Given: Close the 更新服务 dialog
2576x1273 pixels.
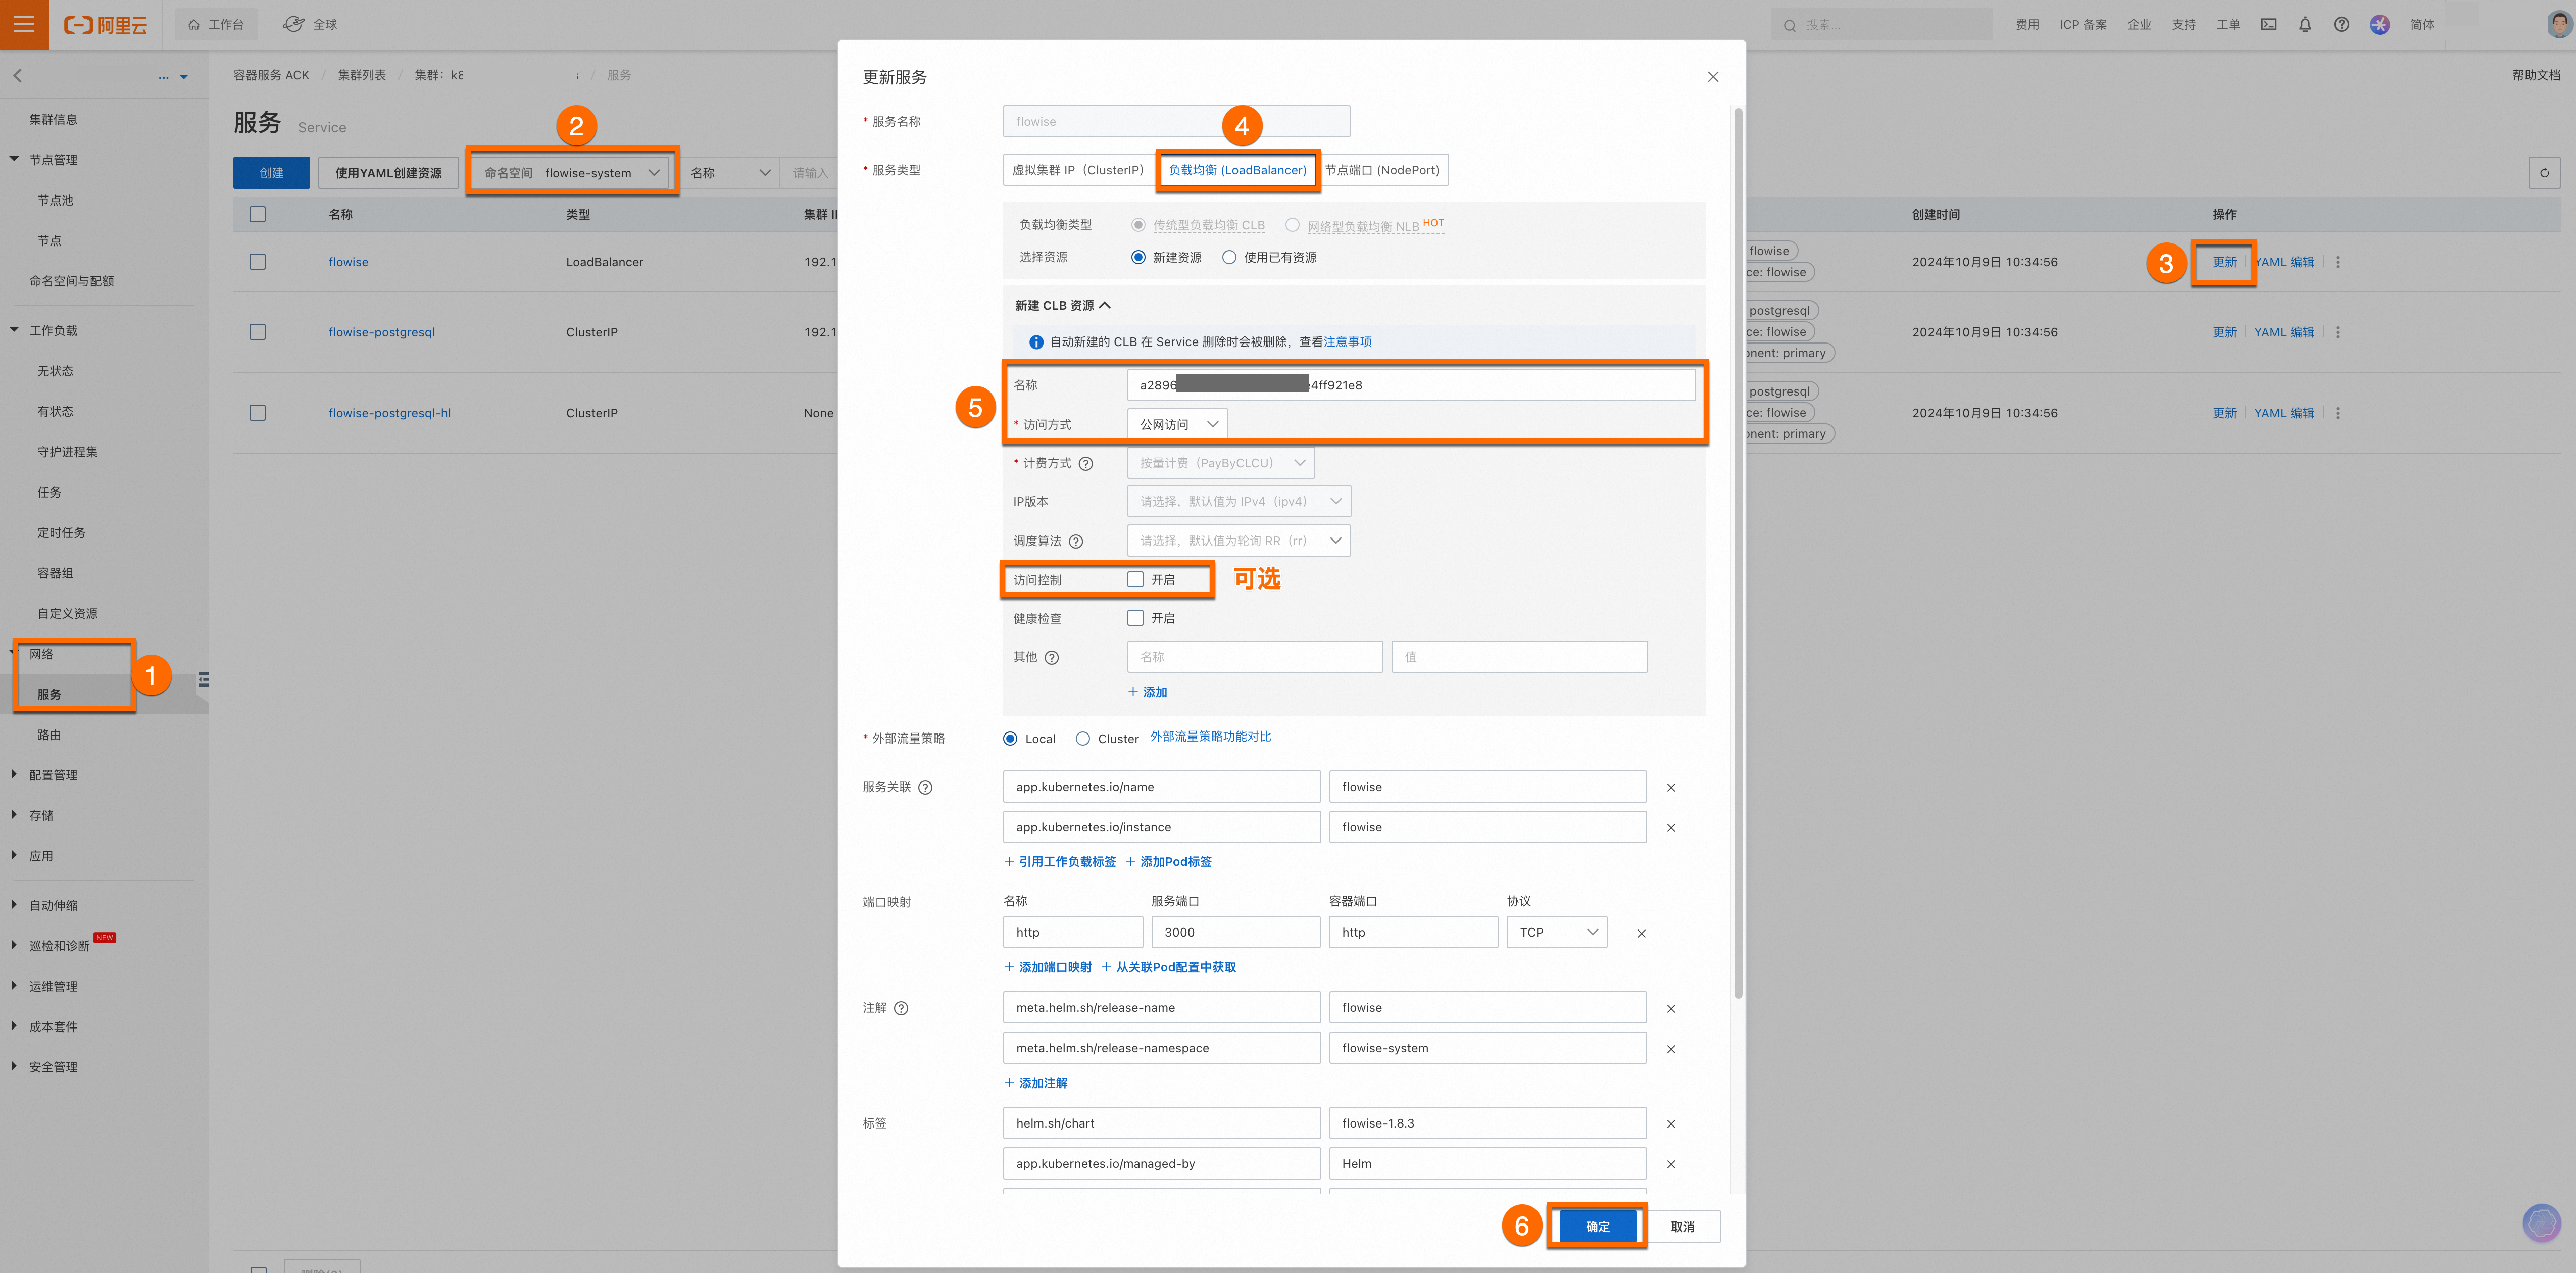Looking at the screenshot, I should (1712, 77).
